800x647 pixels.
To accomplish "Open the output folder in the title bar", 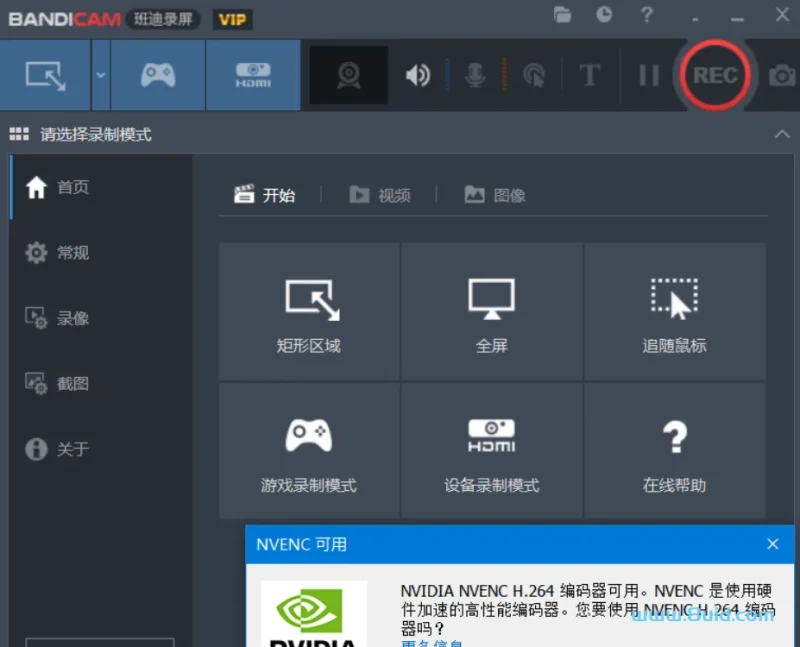I will (x=562, y=15).
